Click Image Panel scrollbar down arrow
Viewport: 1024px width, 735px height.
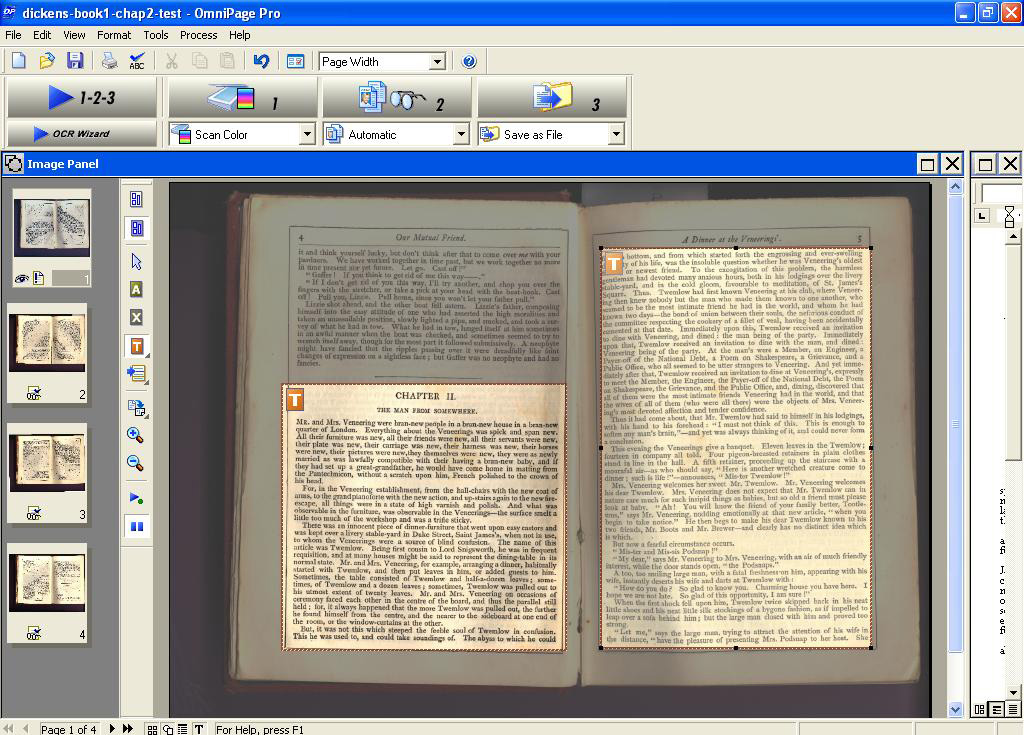point(955,709)
